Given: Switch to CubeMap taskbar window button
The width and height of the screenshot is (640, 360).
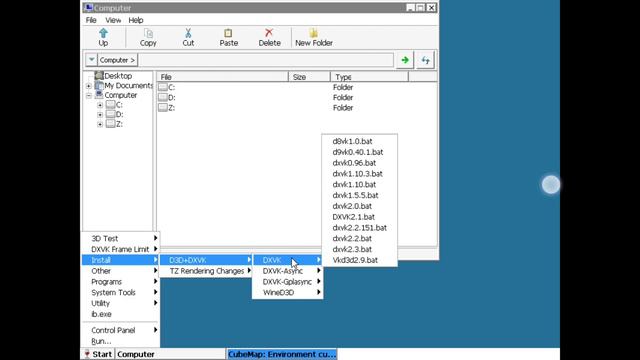Looking at the screenshot, I should point(282,354).
